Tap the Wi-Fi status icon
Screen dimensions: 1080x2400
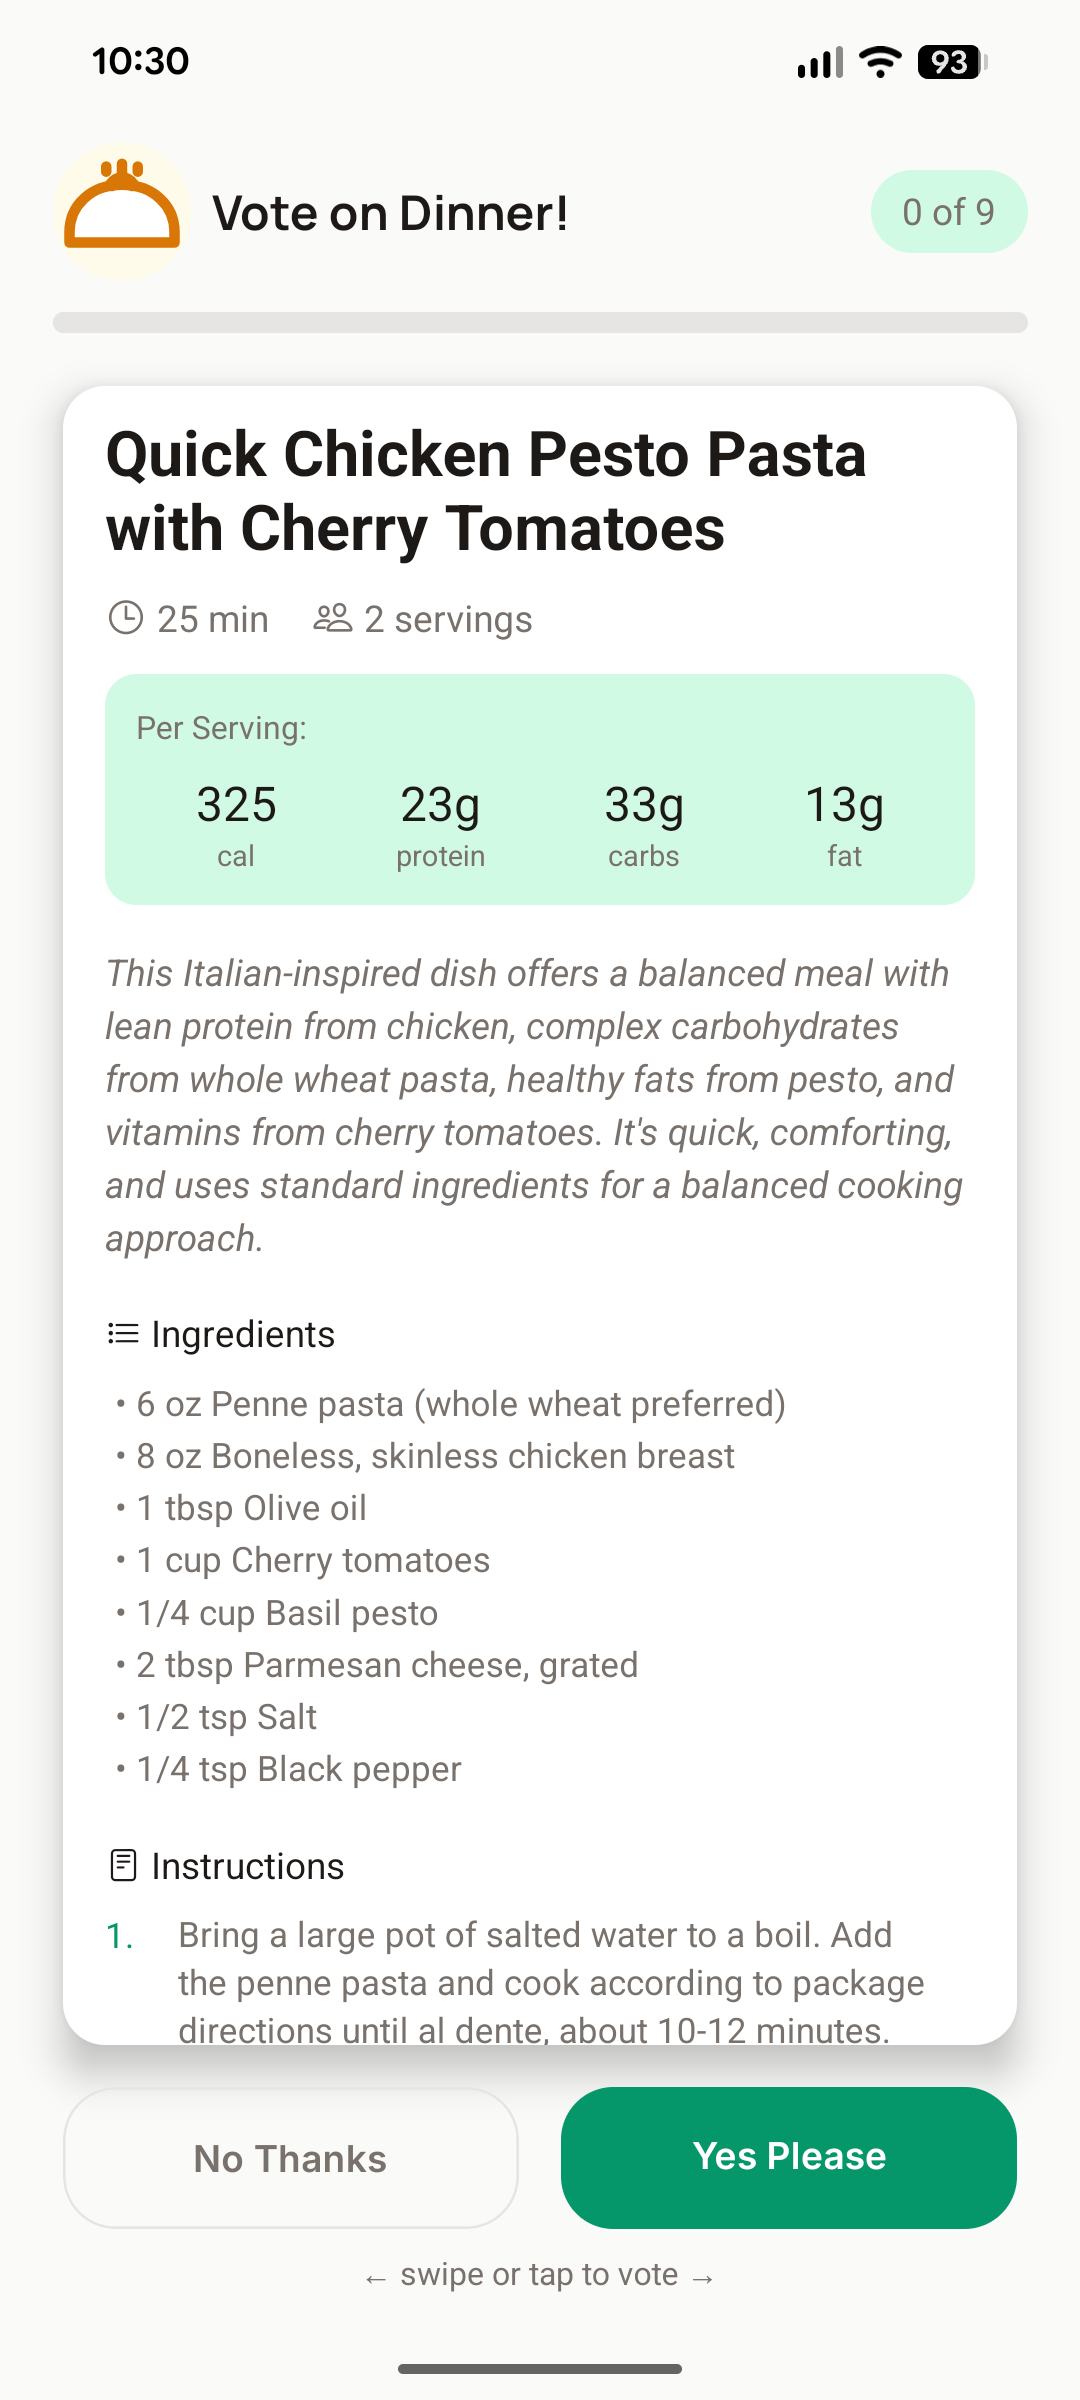point(881,62)
